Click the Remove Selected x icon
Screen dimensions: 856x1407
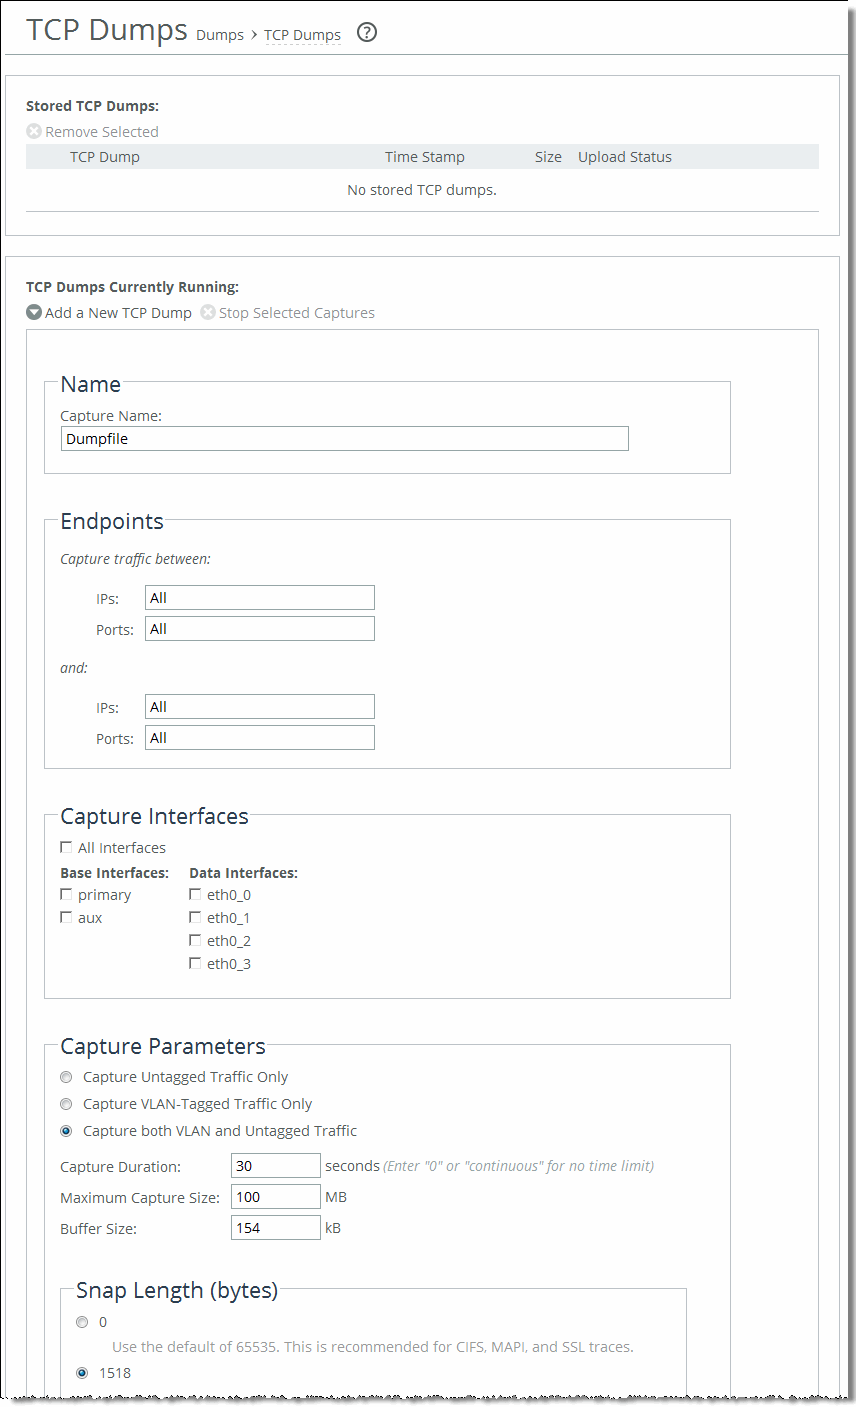click(33, 131)
